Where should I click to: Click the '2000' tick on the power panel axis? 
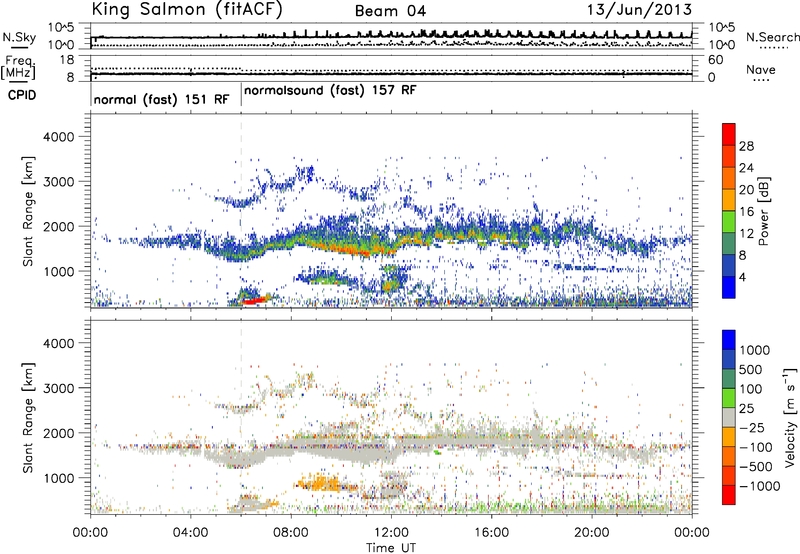[58, 226]
